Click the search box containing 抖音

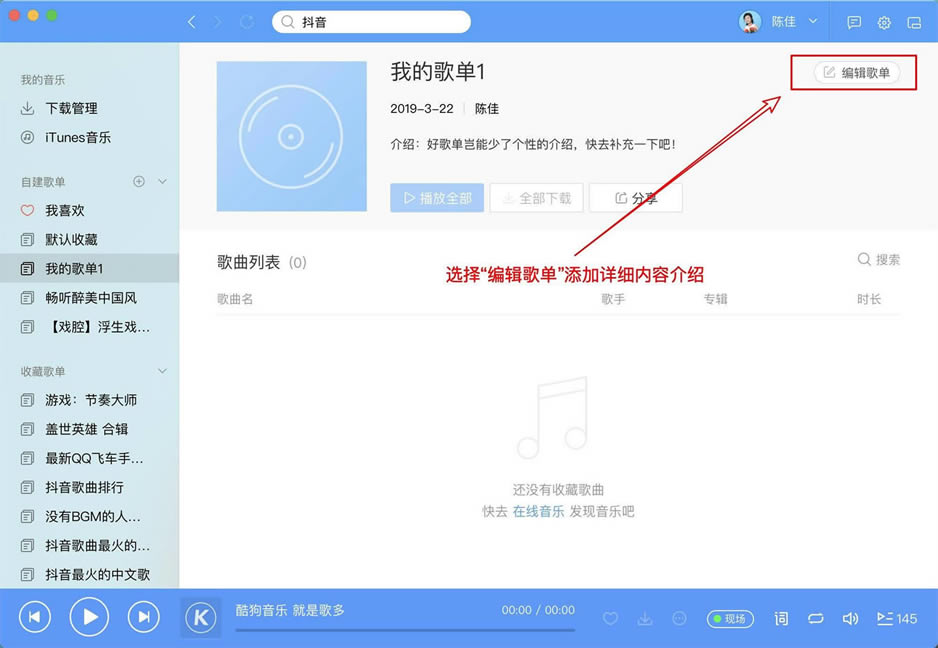point(370,21)
